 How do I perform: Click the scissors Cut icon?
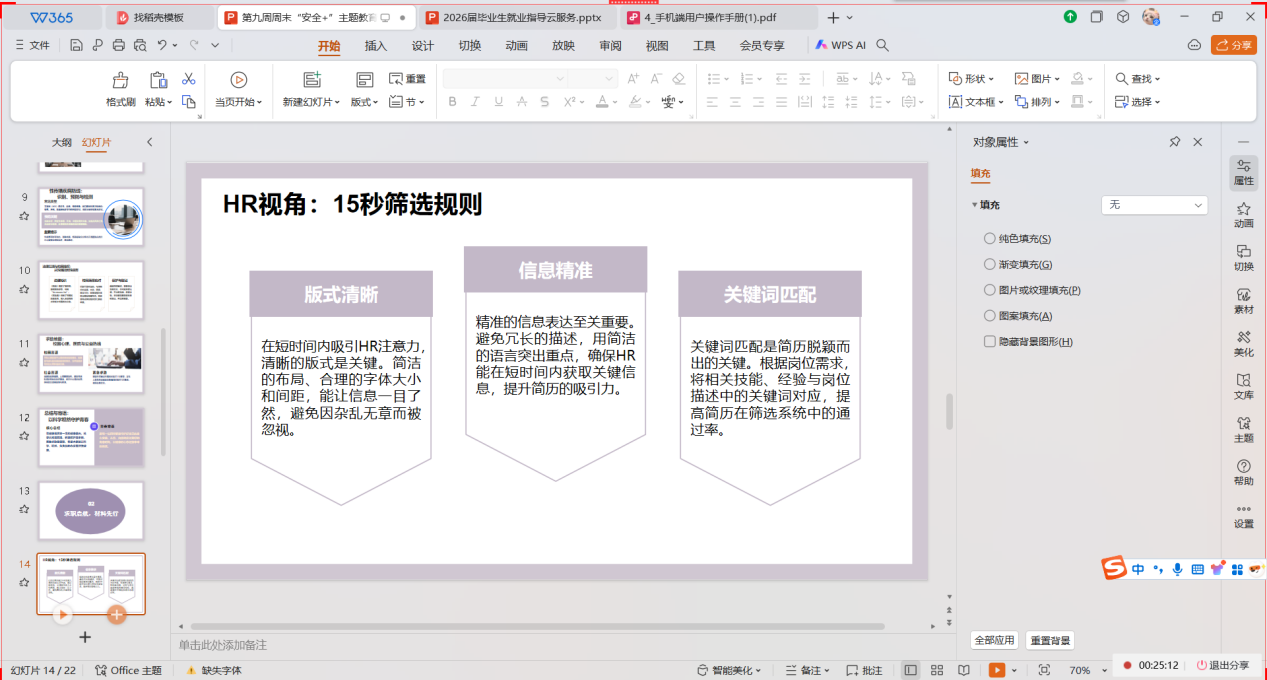188,79
